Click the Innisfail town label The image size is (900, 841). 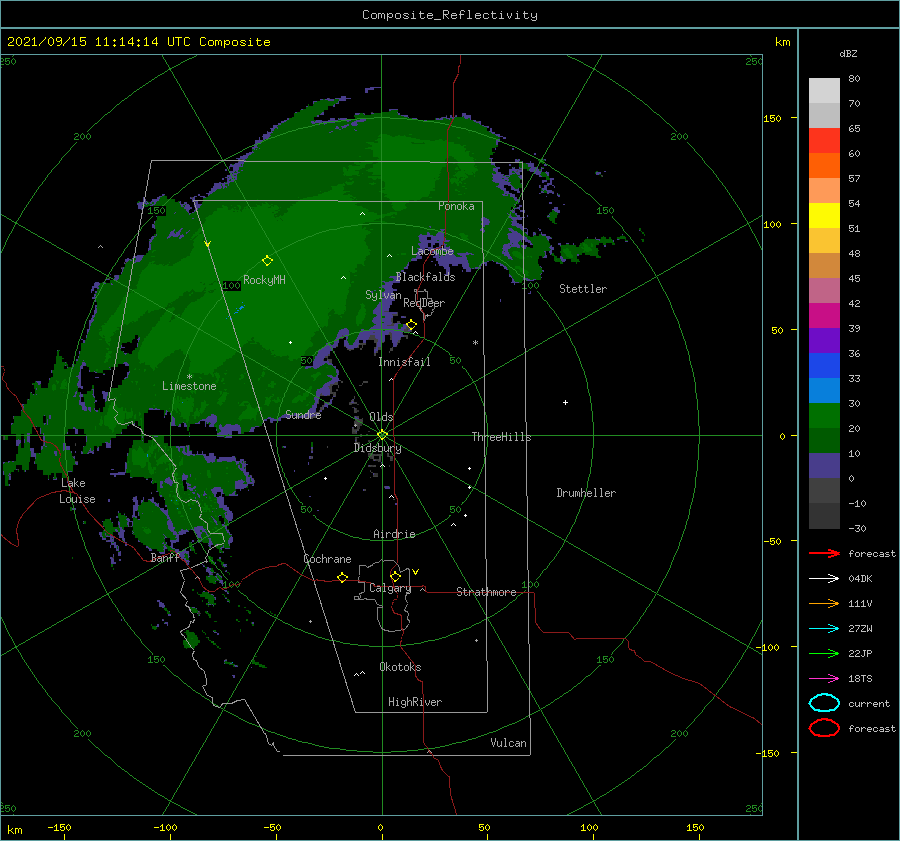coord(404,362)
